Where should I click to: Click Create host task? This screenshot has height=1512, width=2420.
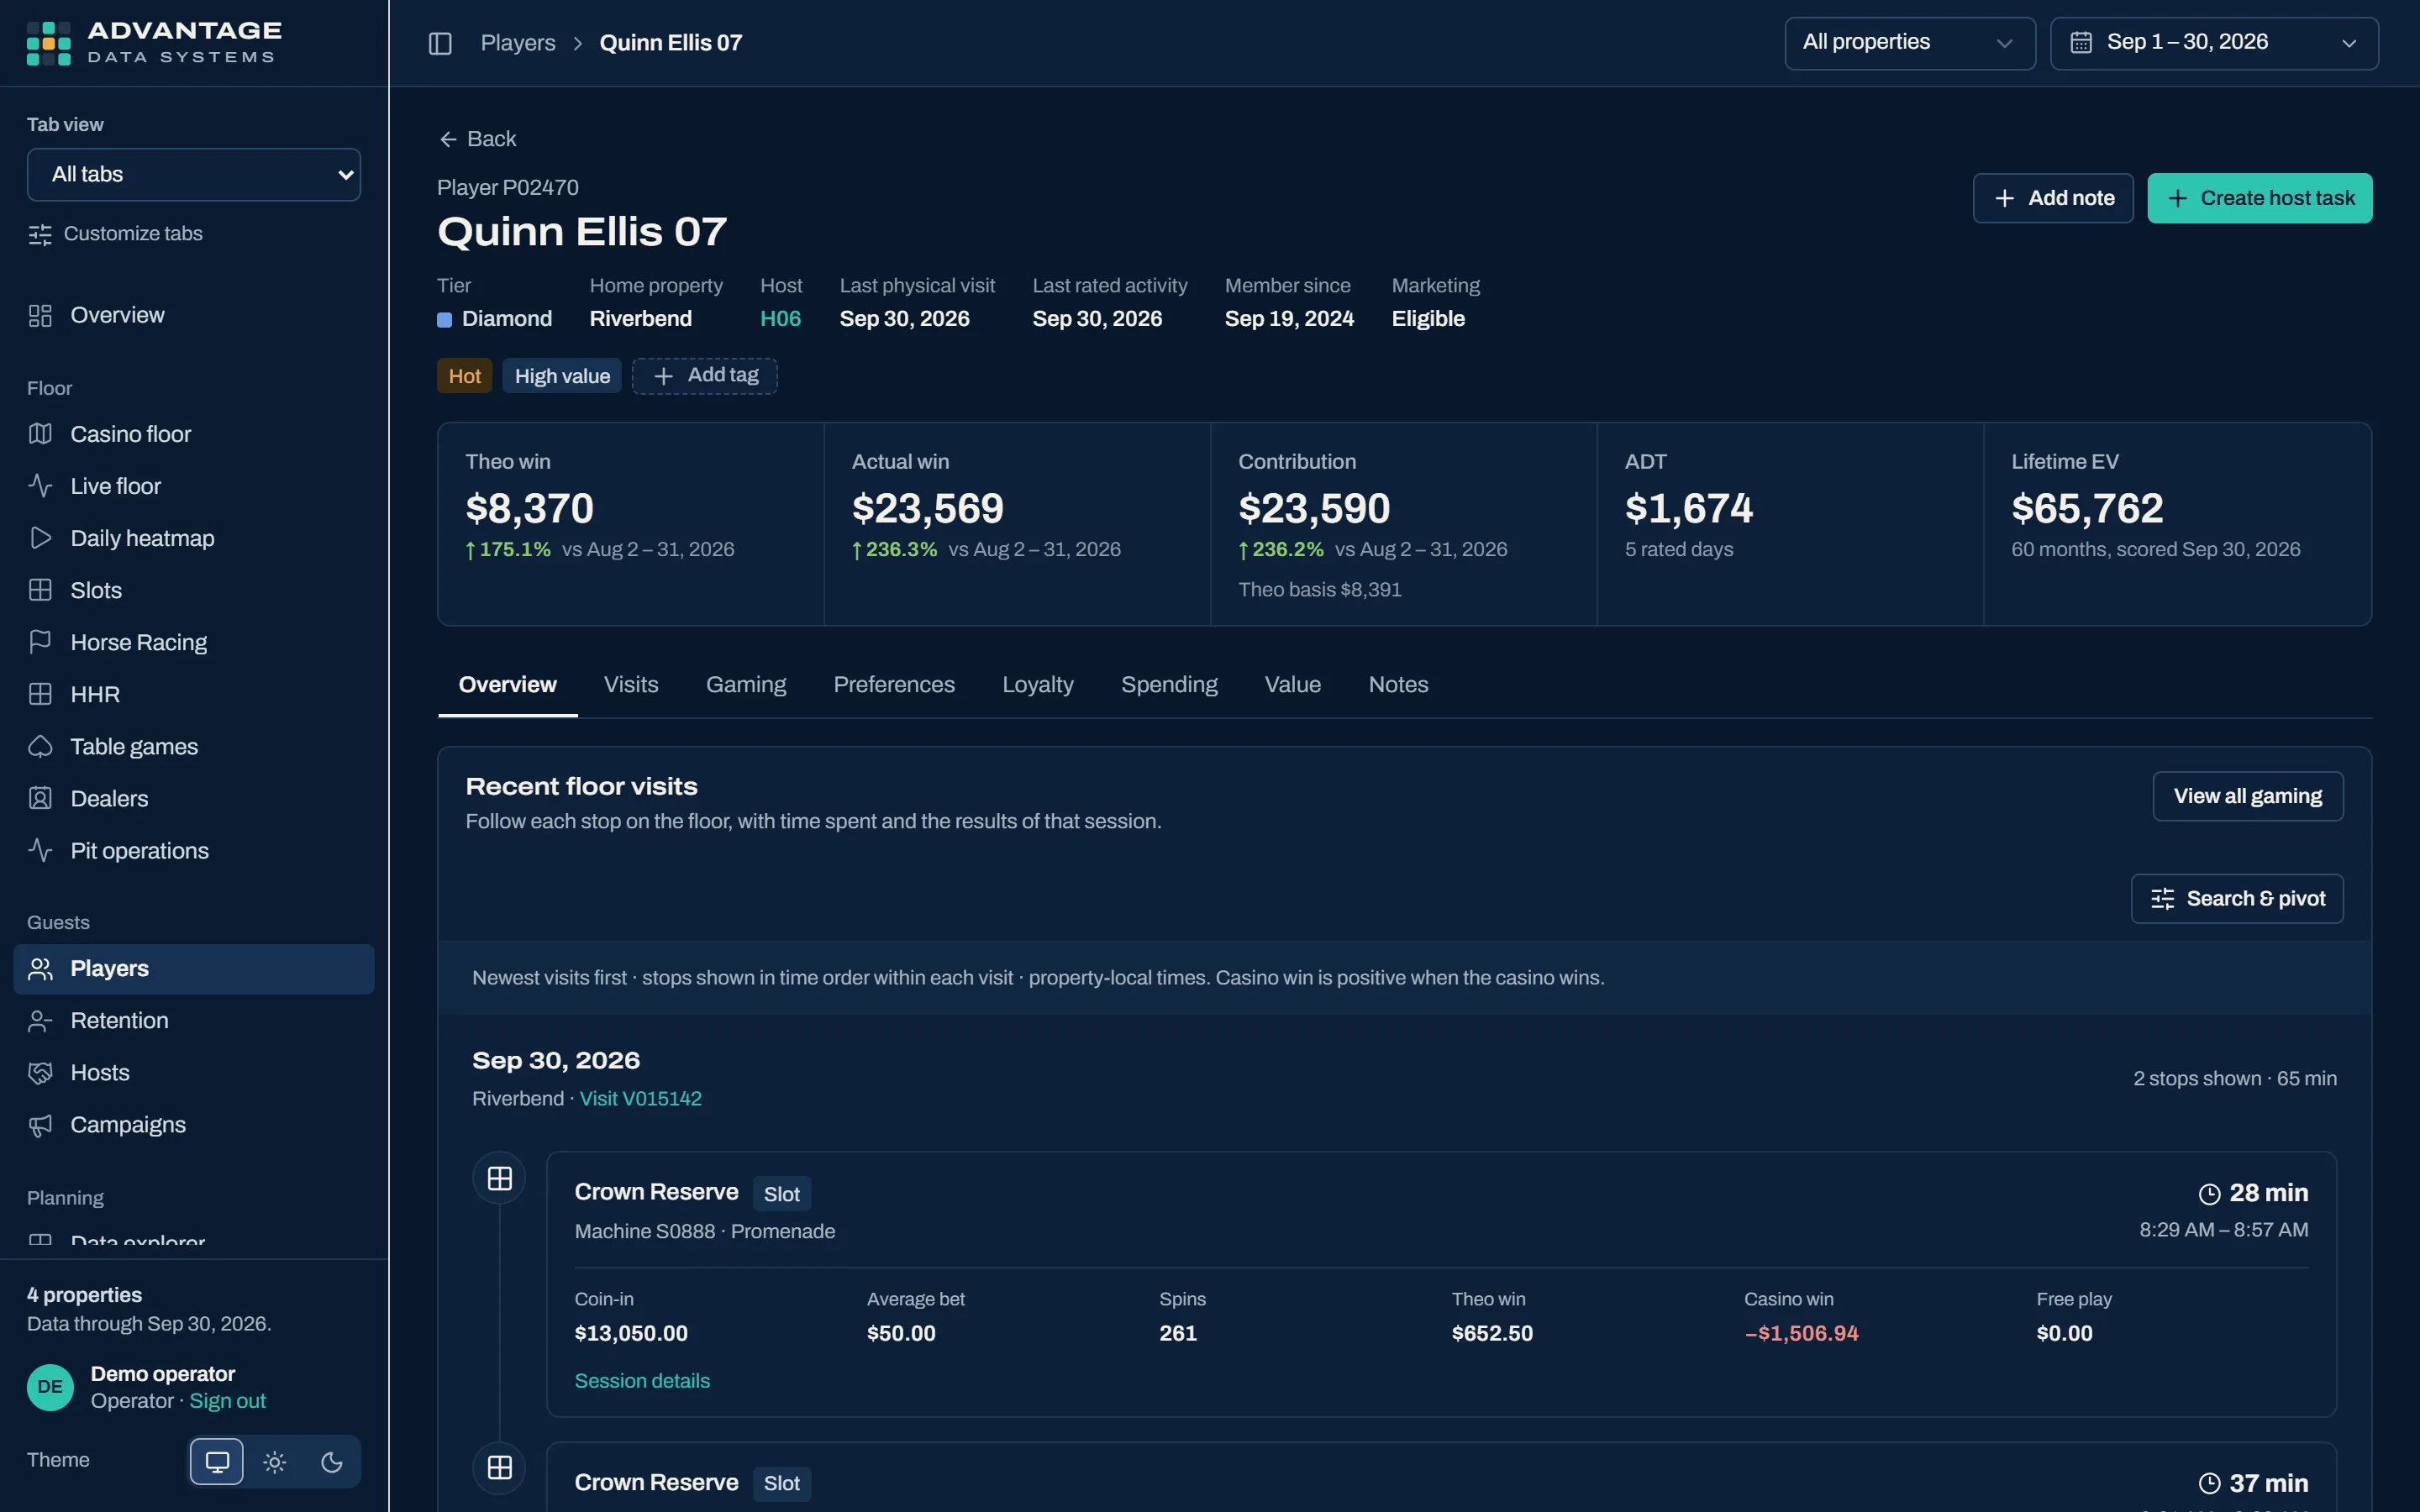coord(2260,198)
